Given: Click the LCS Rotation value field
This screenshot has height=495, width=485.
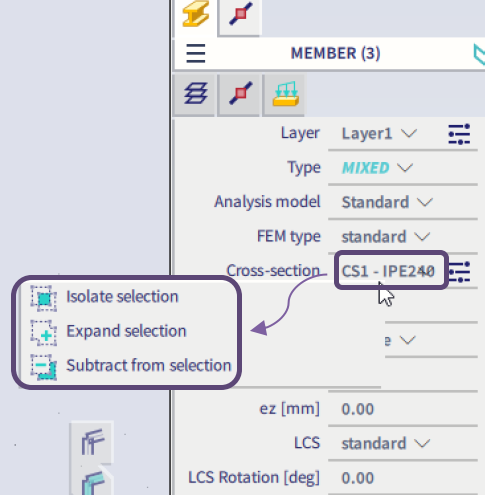Looking at the screenshot, I should (x=403, y=478).
